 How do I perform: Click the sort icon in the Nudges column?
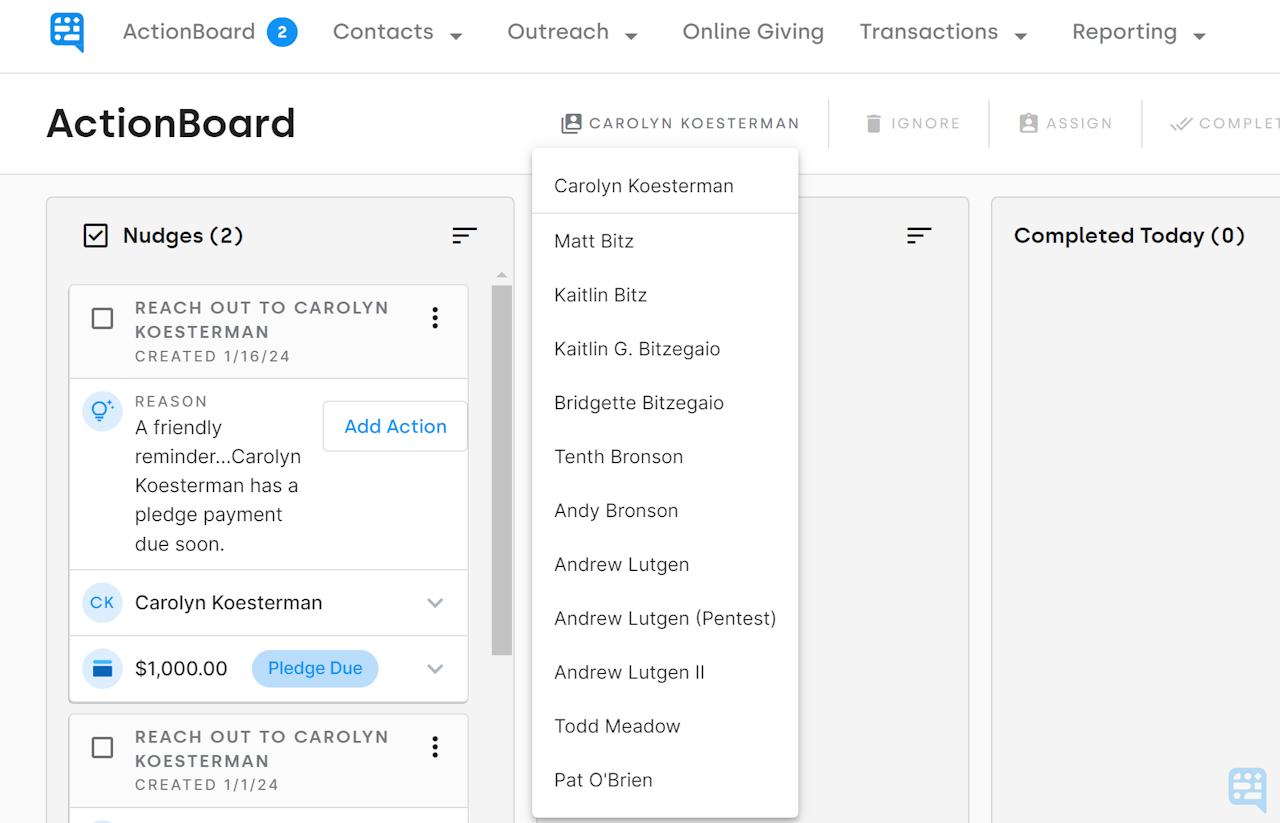tap(464, 235)
